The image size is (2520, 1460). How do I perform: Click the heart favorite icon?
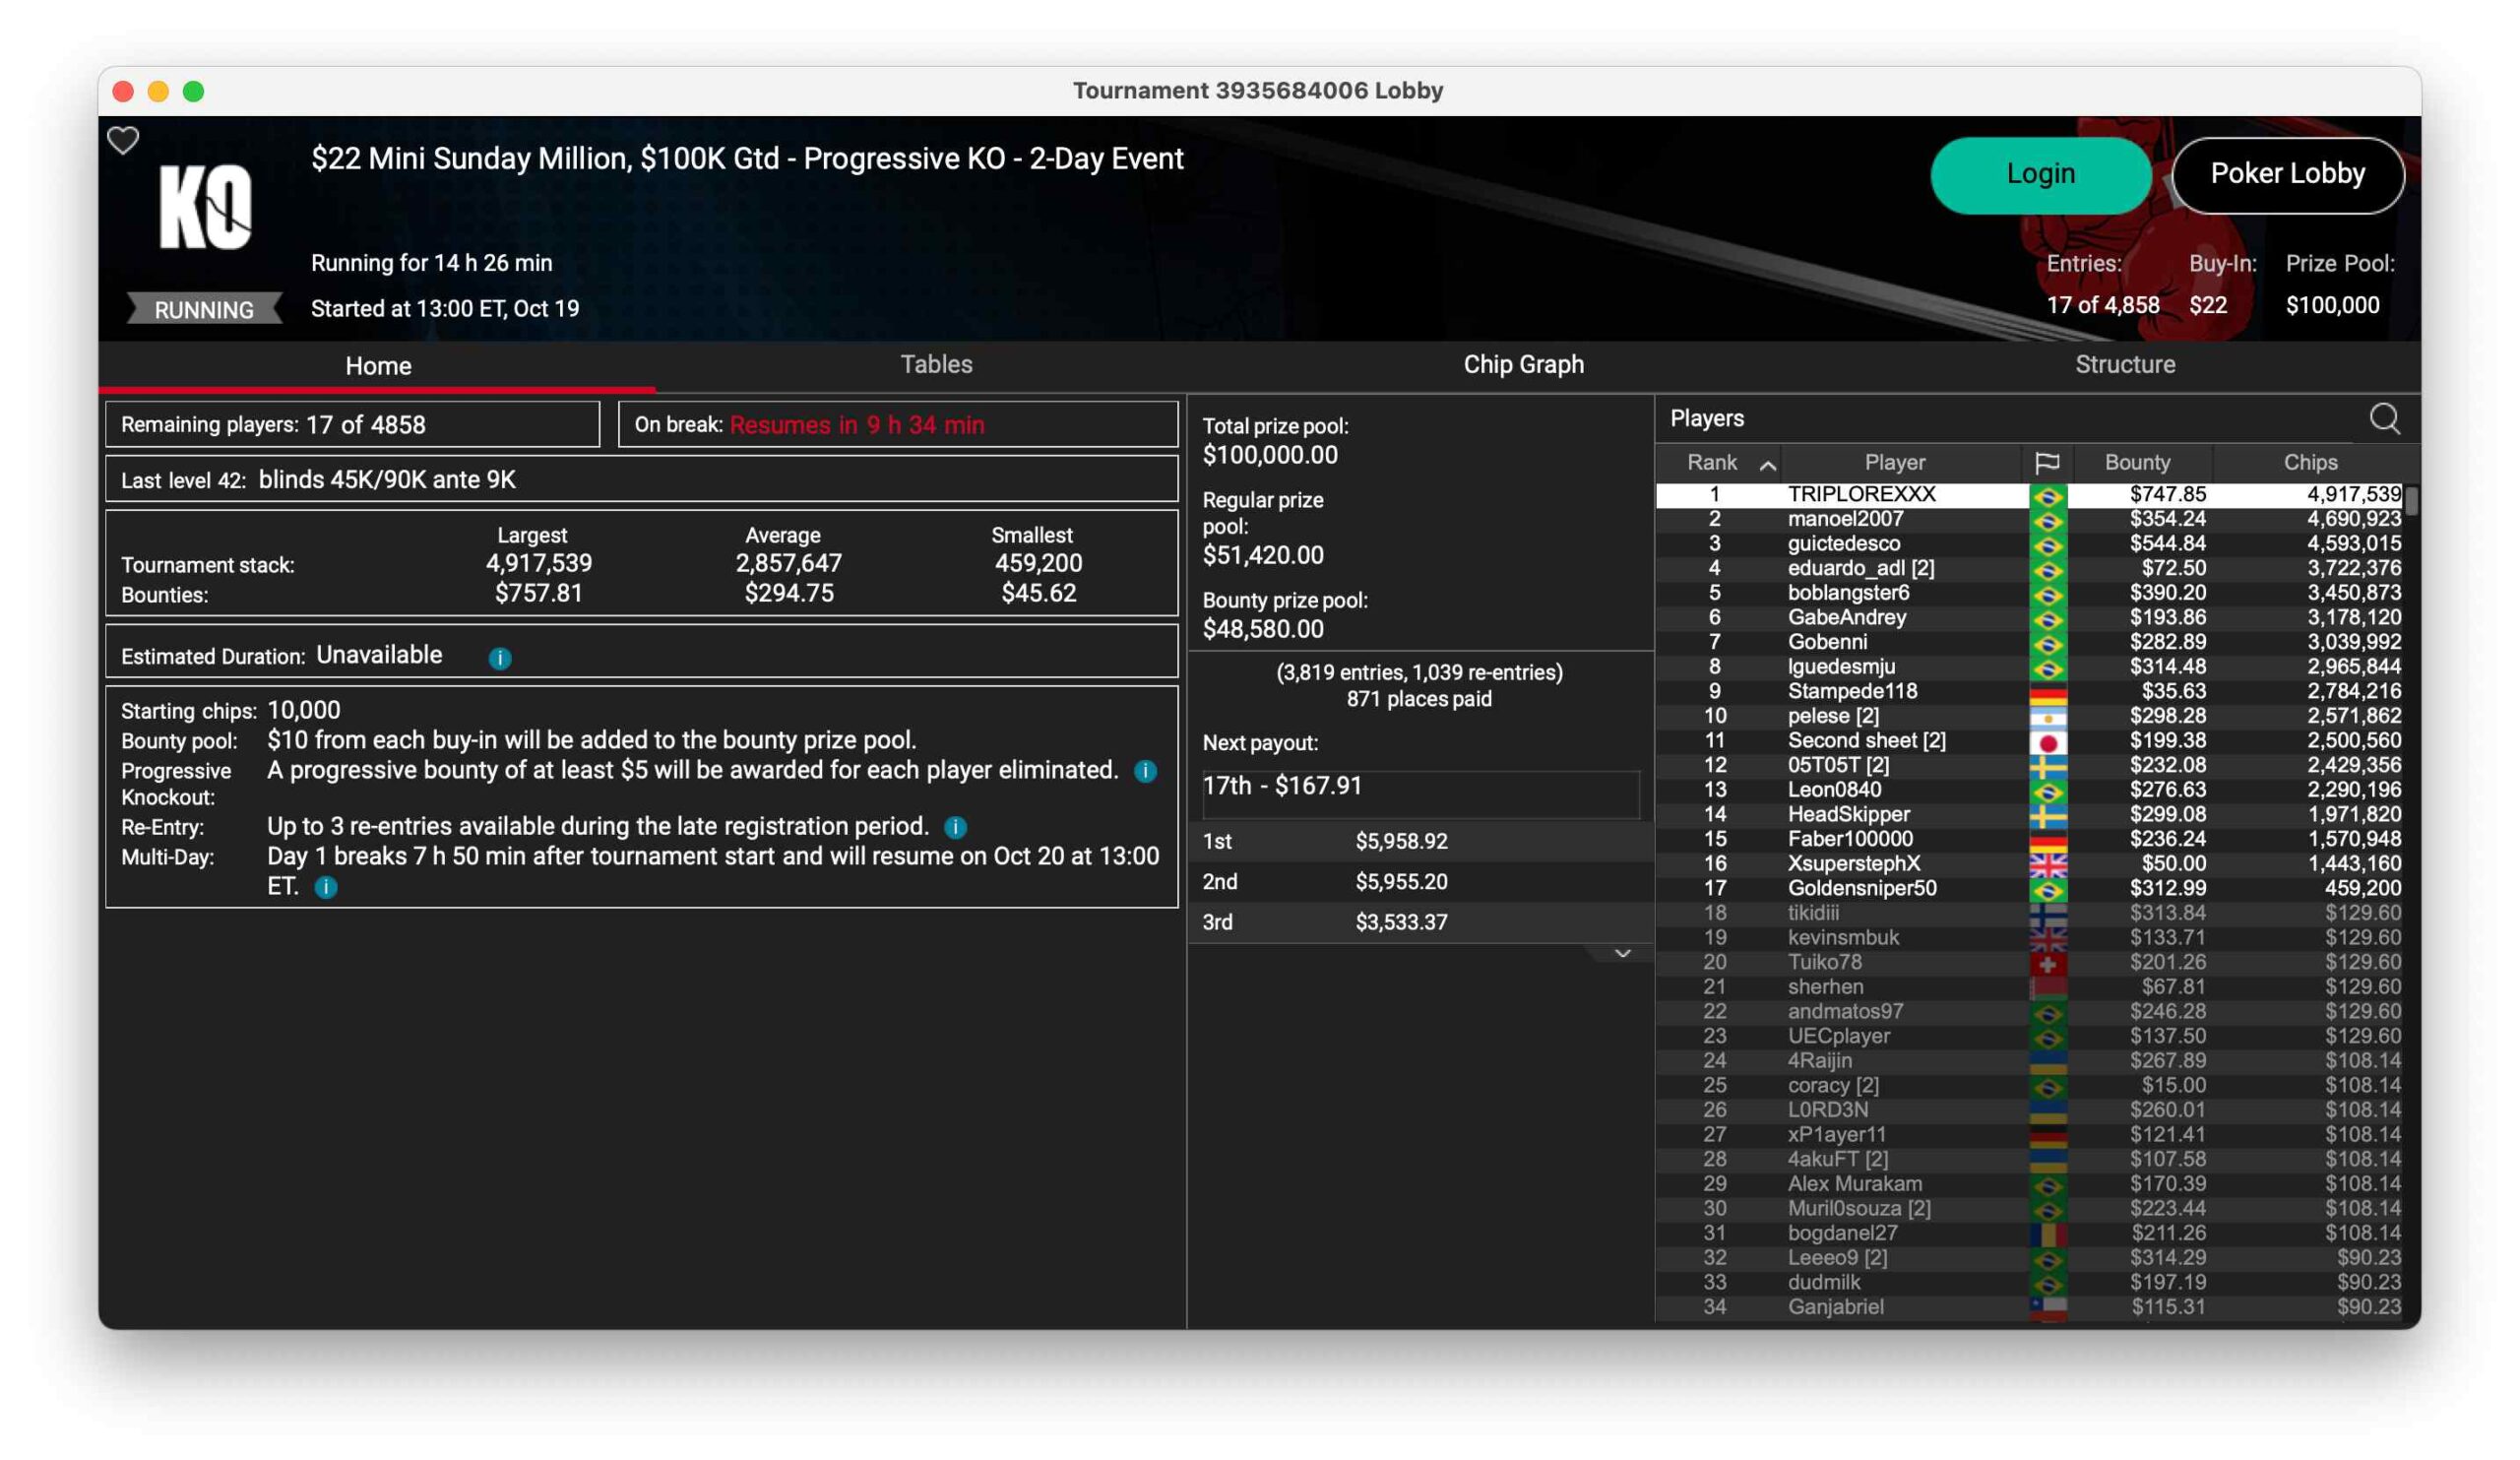[123, 140]
